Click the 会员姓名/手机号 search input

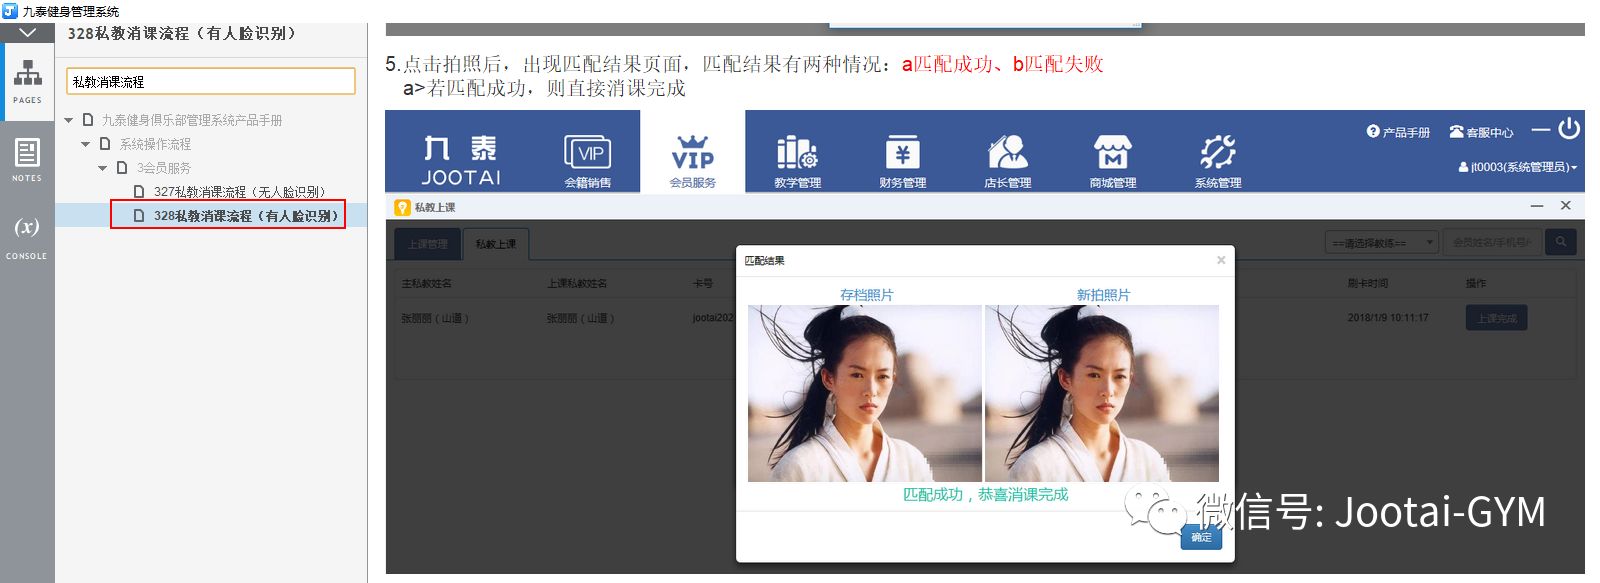click(1492, 242)
